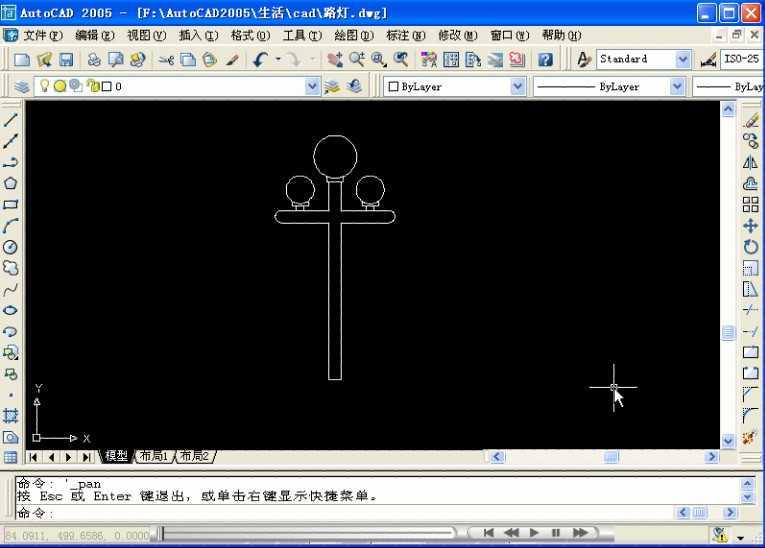Select the Explode tool
The width and height of the screenshot is (765, 548).
point(750,437)
